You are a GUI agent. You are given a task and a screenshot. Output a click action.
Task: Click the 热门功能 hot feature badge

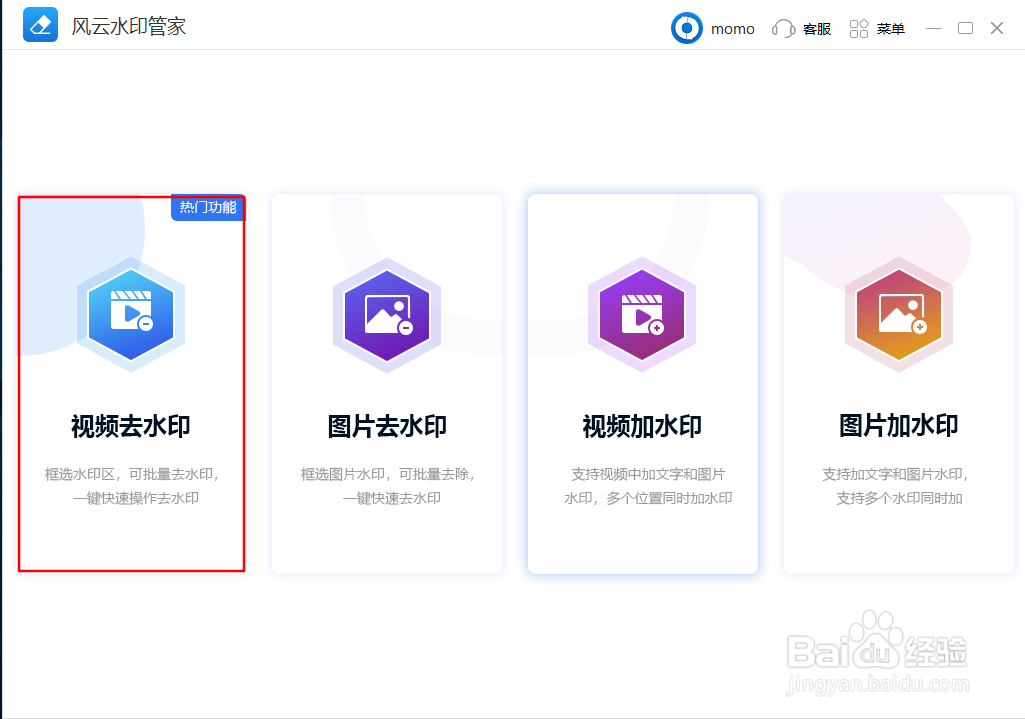point(207,208)
